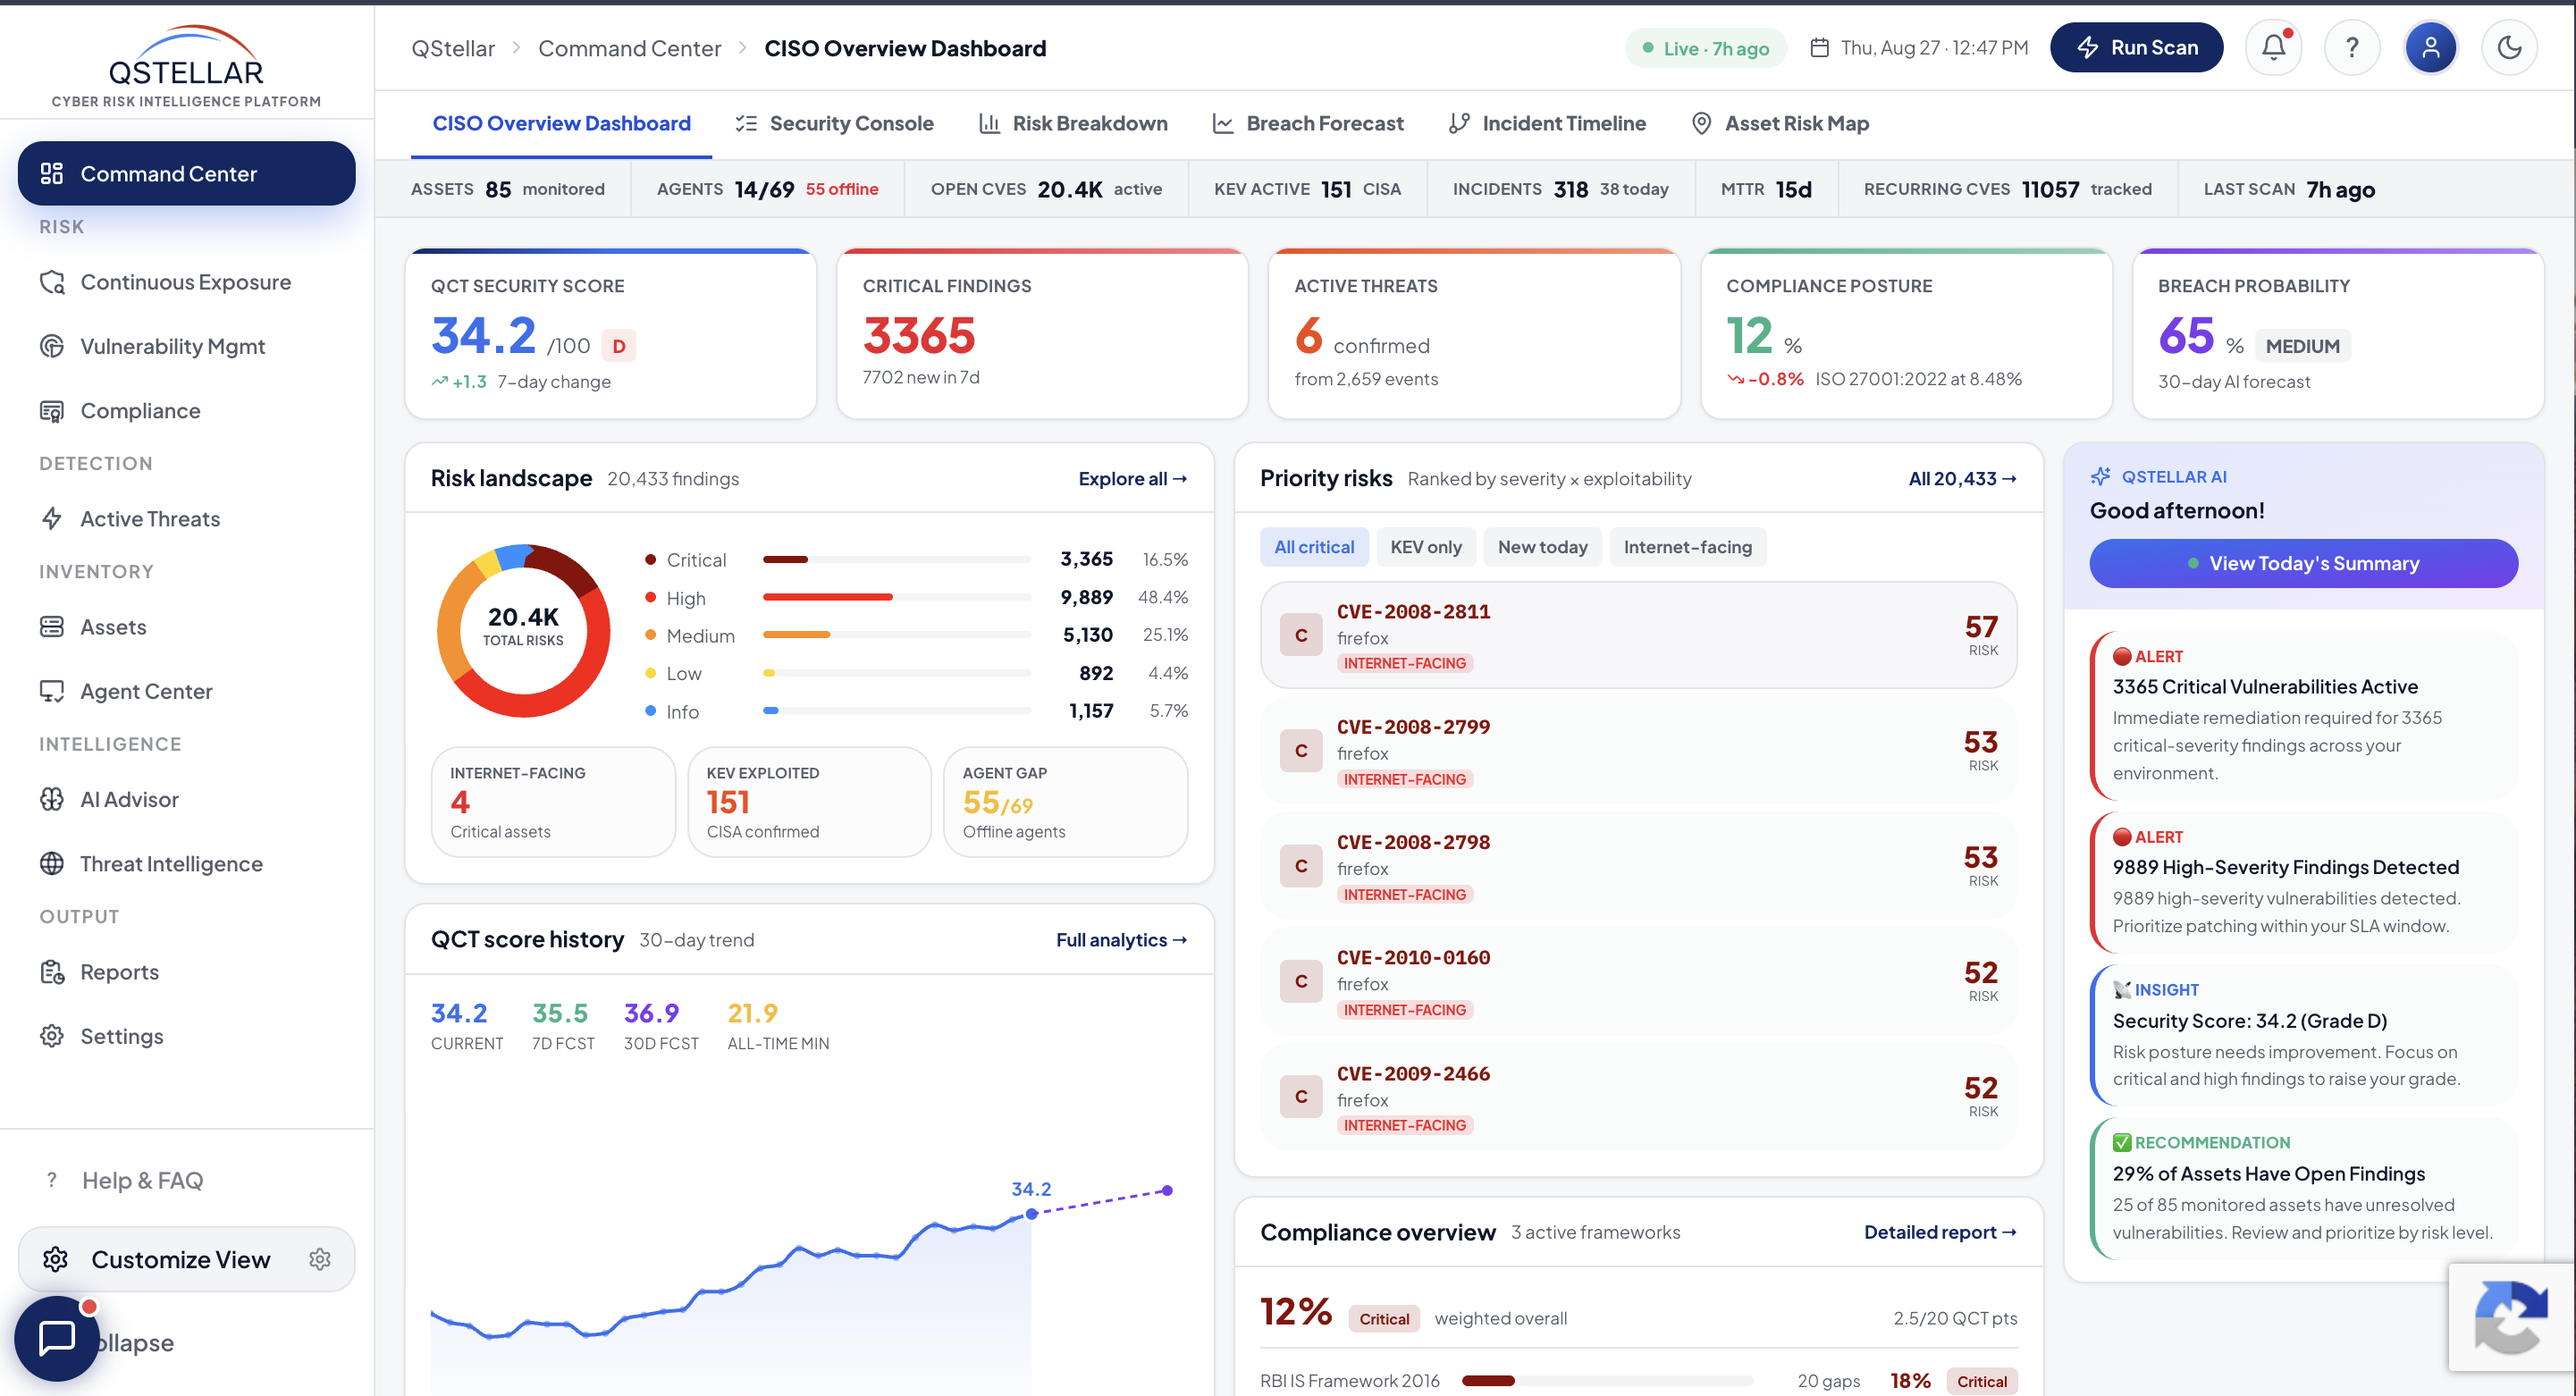Open the CVE-2008-2798 risk row
The width and height of the screenshot is (2576, 1396).
(1638, 866)
